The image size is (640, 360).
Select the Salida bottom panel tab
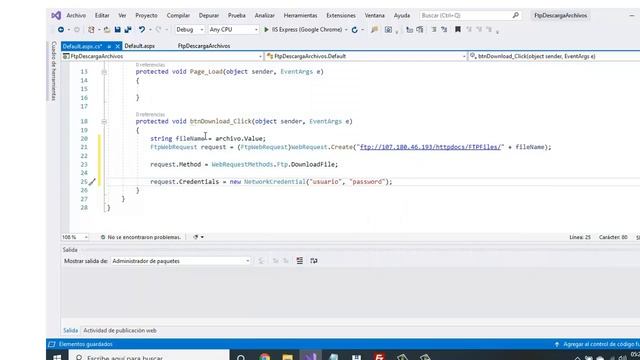tap(70, 331)
